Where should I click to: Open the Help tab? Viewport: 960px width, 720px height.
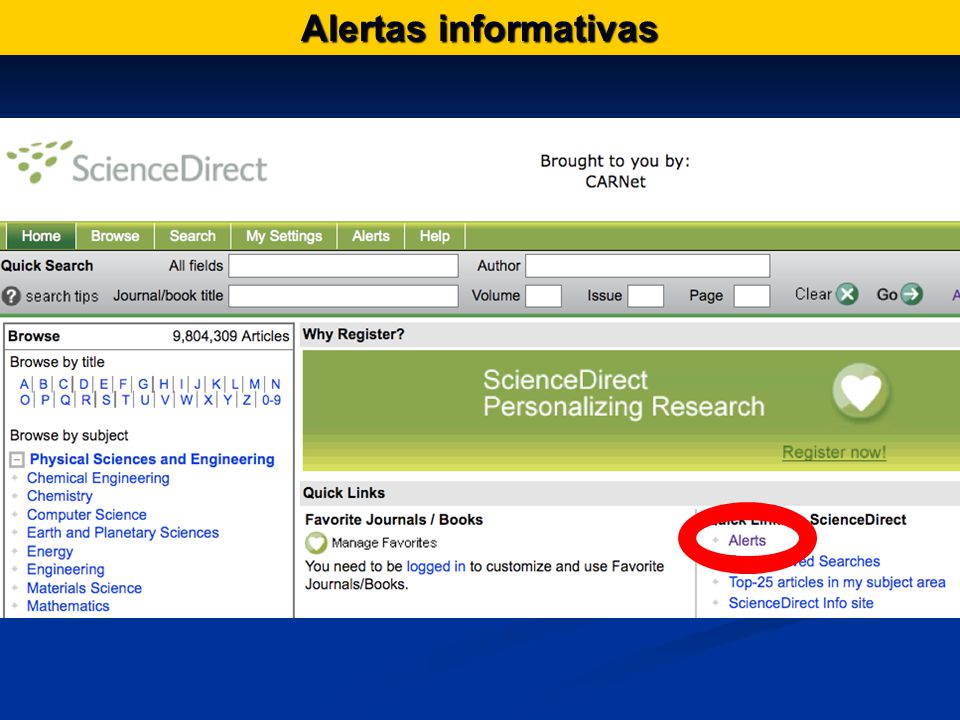[x=435, y=236]
